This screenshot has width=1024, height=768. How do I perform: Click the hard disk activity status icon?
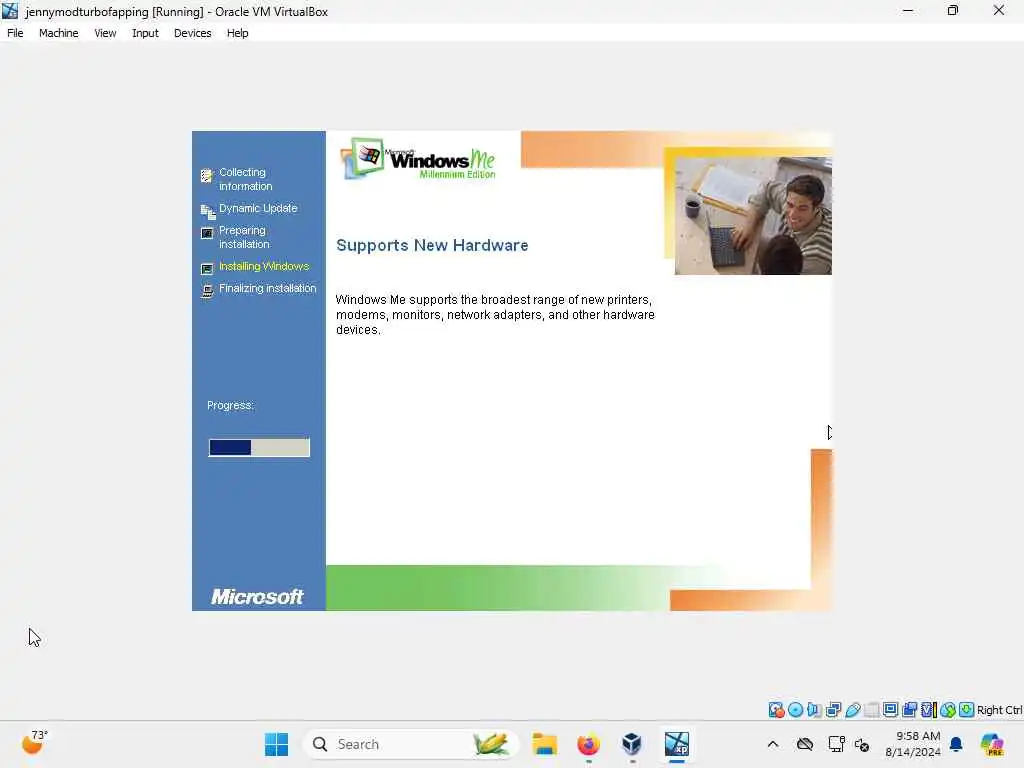776,710
